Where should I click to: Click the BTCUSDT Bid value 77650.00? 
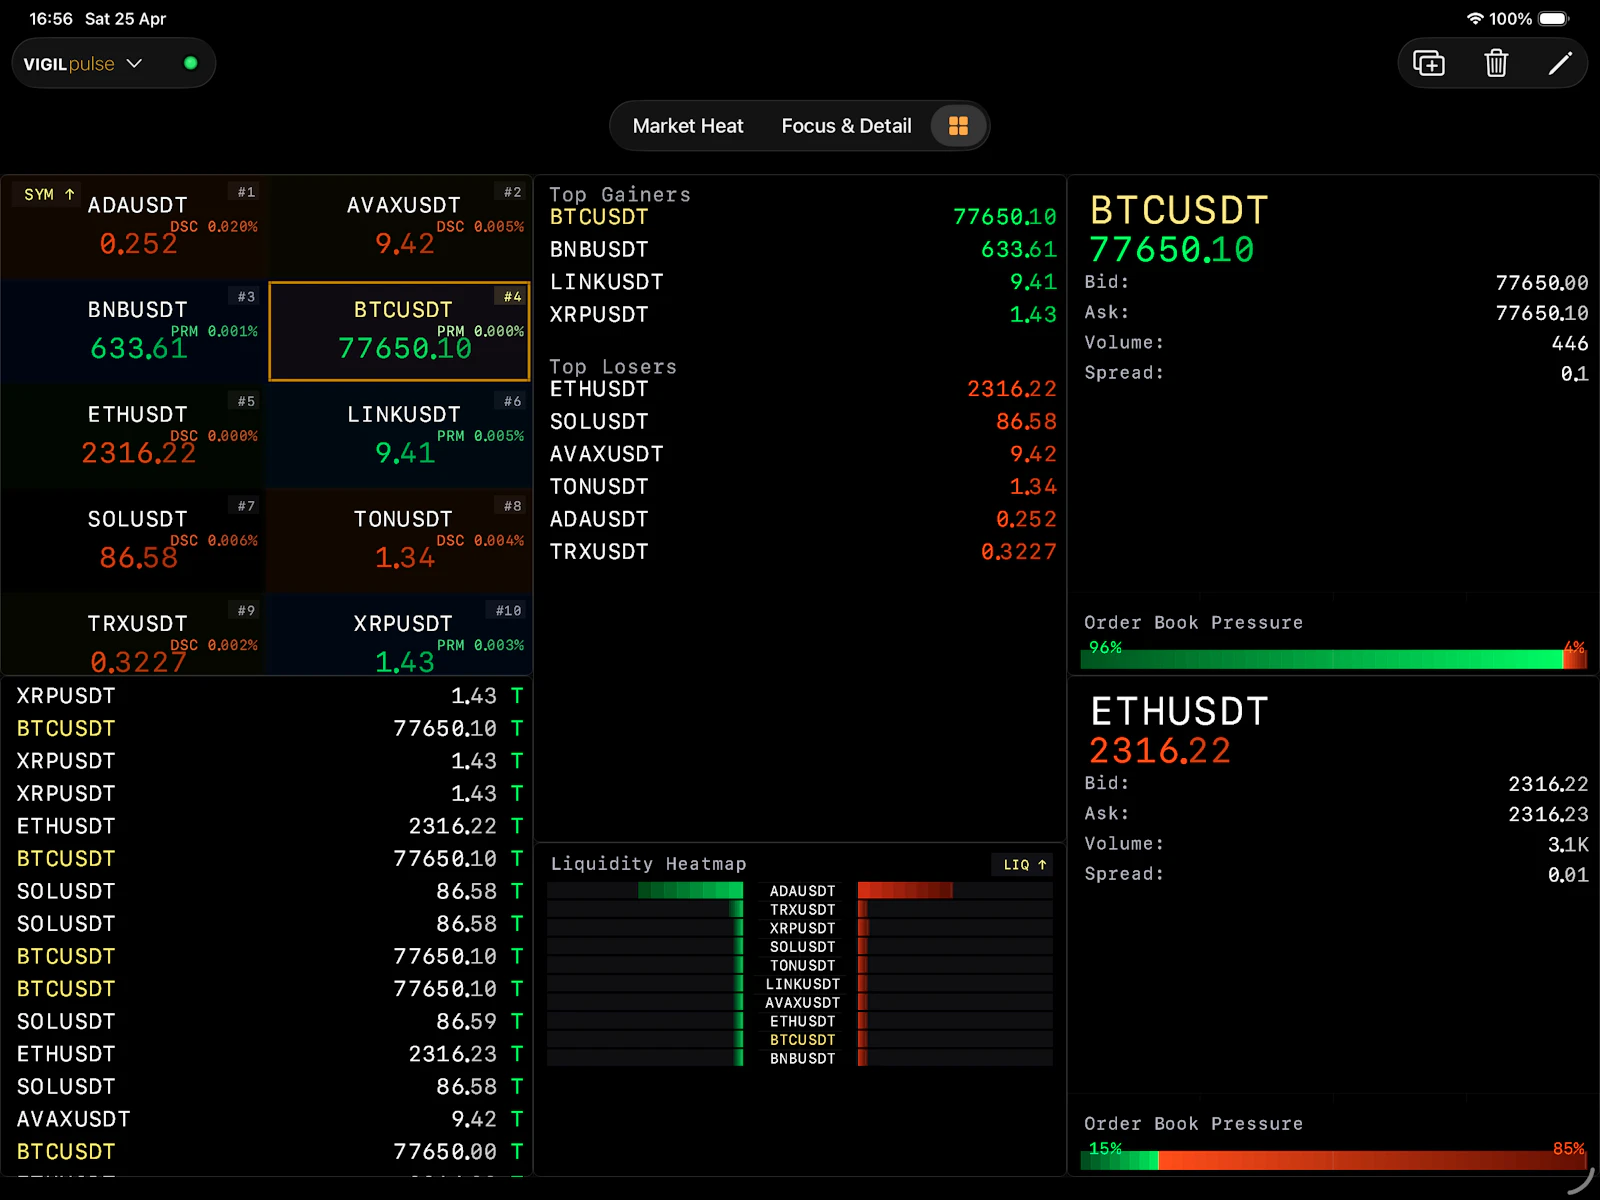point(1541,283)
